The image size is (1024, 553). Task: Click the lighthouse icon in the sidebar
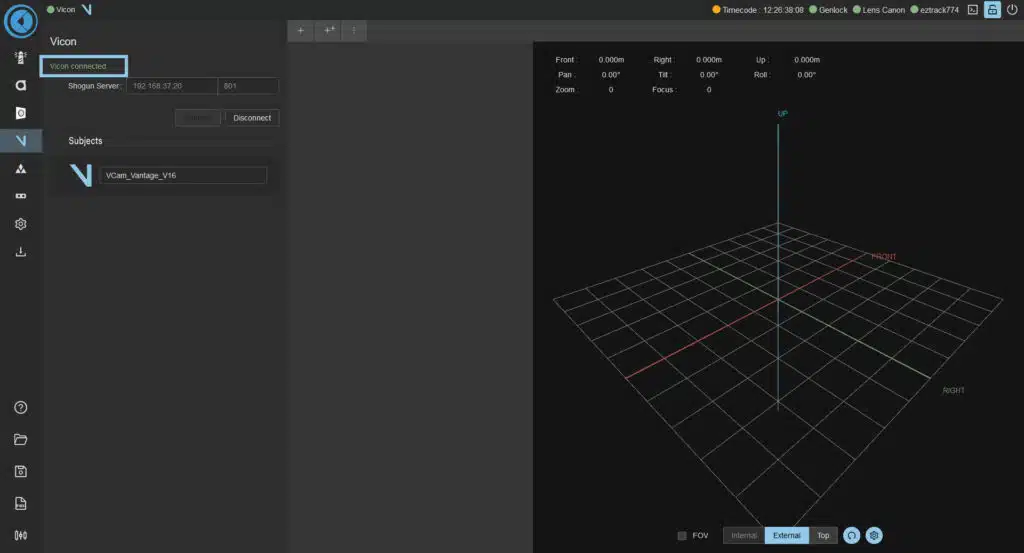(x=21, y=57)
